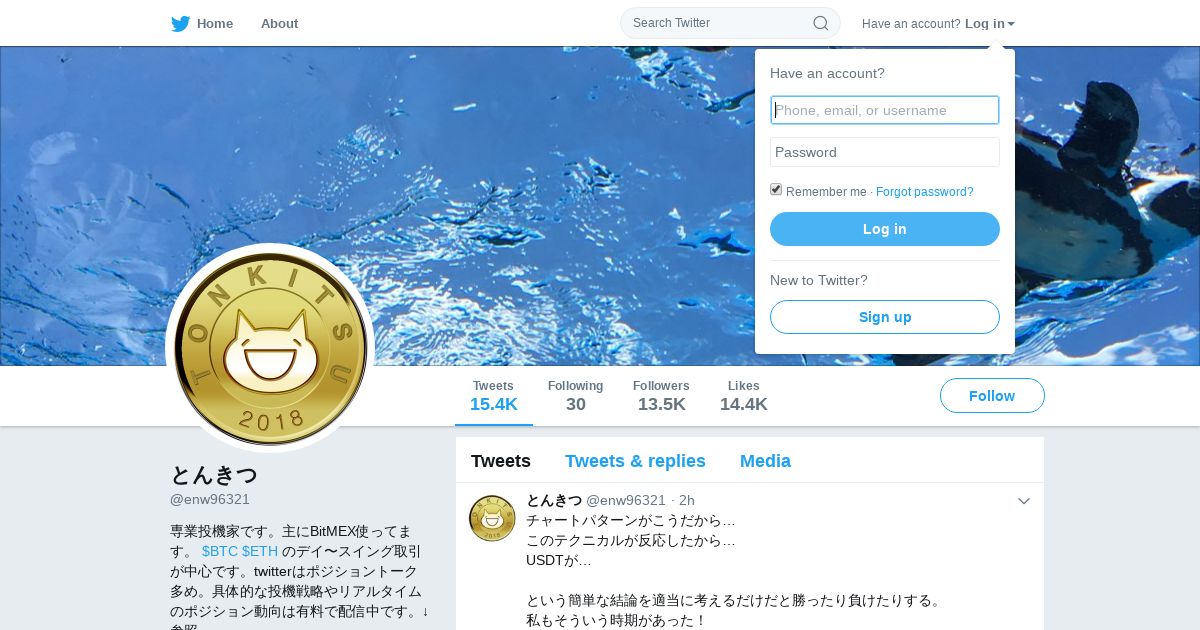The image size is (1200, 630).
Task: Focus the Phone, email, or username field
Action: click(885, 110)
